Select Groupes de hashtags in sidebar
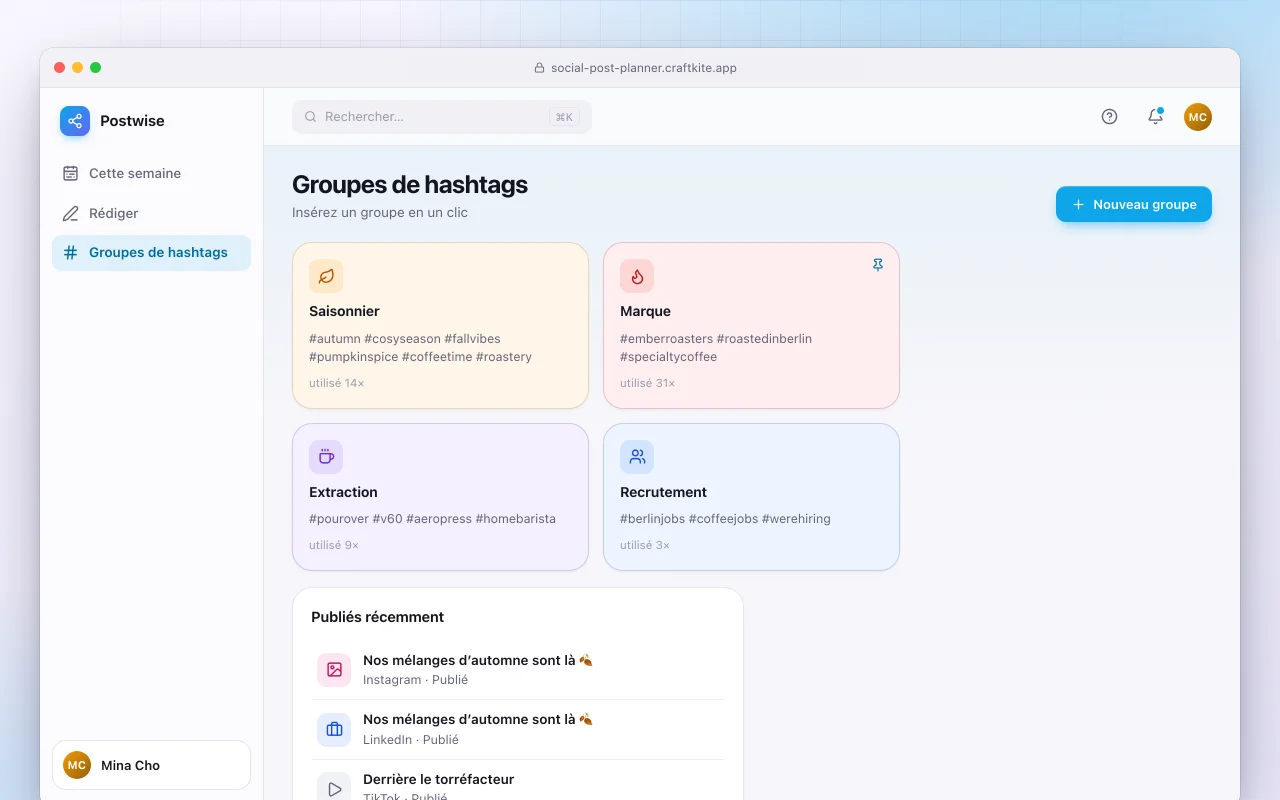The width and height of the screenshot is (1280, 800). tap(151, 253)
